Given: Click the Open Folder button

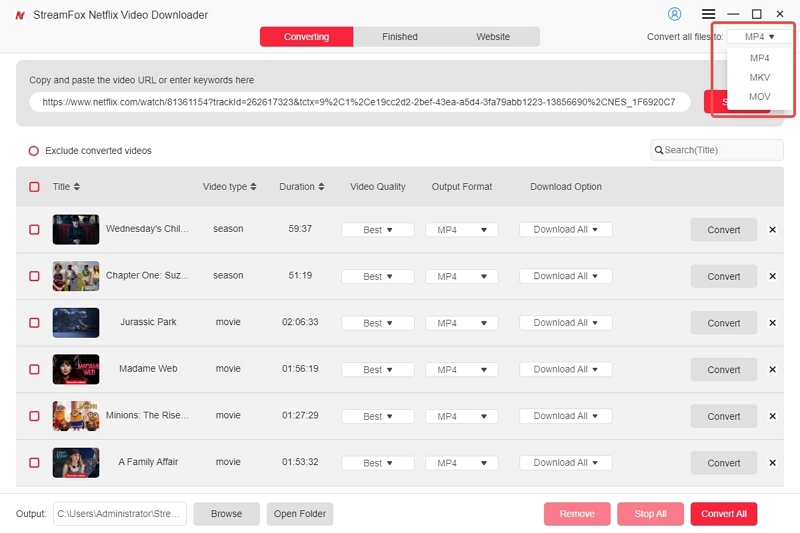Looking at the screenshot, I should [x=299, y=514].
